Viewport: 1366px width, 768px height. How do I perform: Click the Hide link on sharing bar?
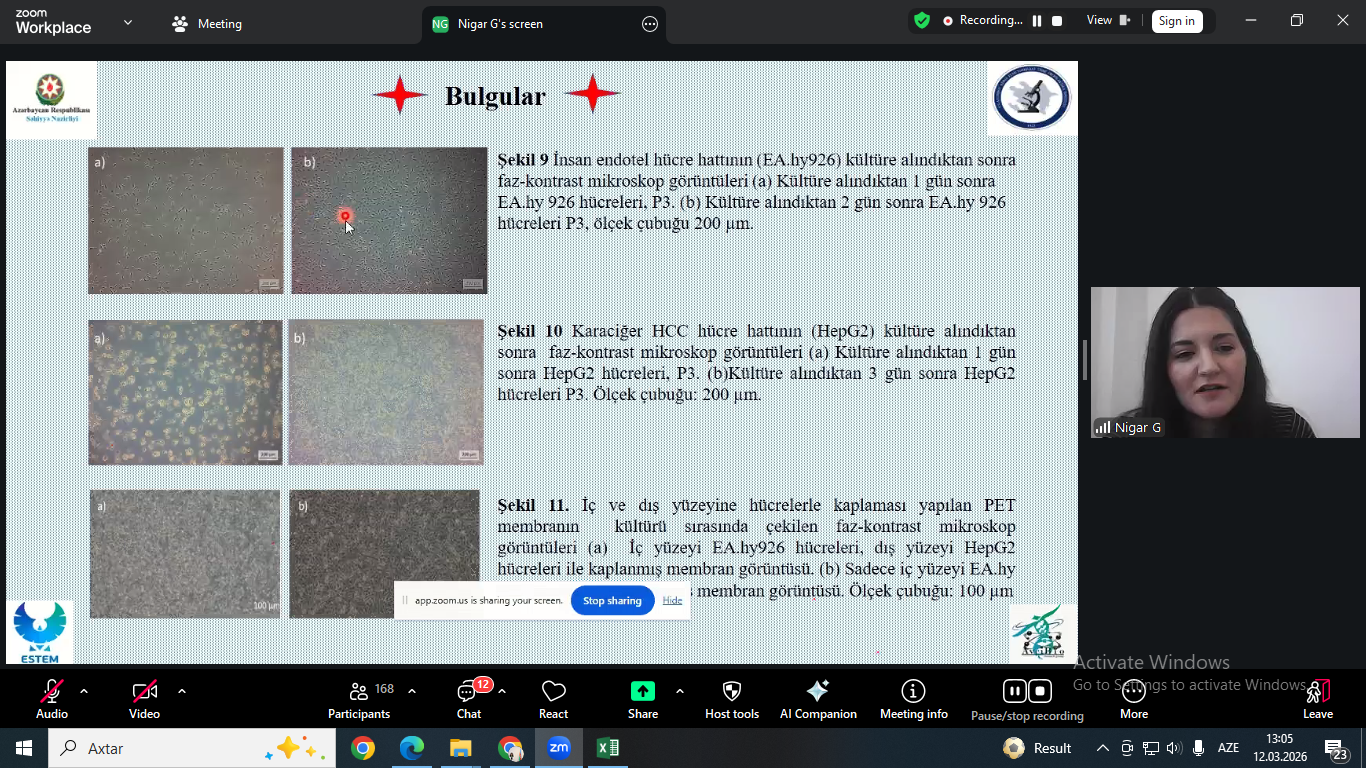(x=672, y=601)
